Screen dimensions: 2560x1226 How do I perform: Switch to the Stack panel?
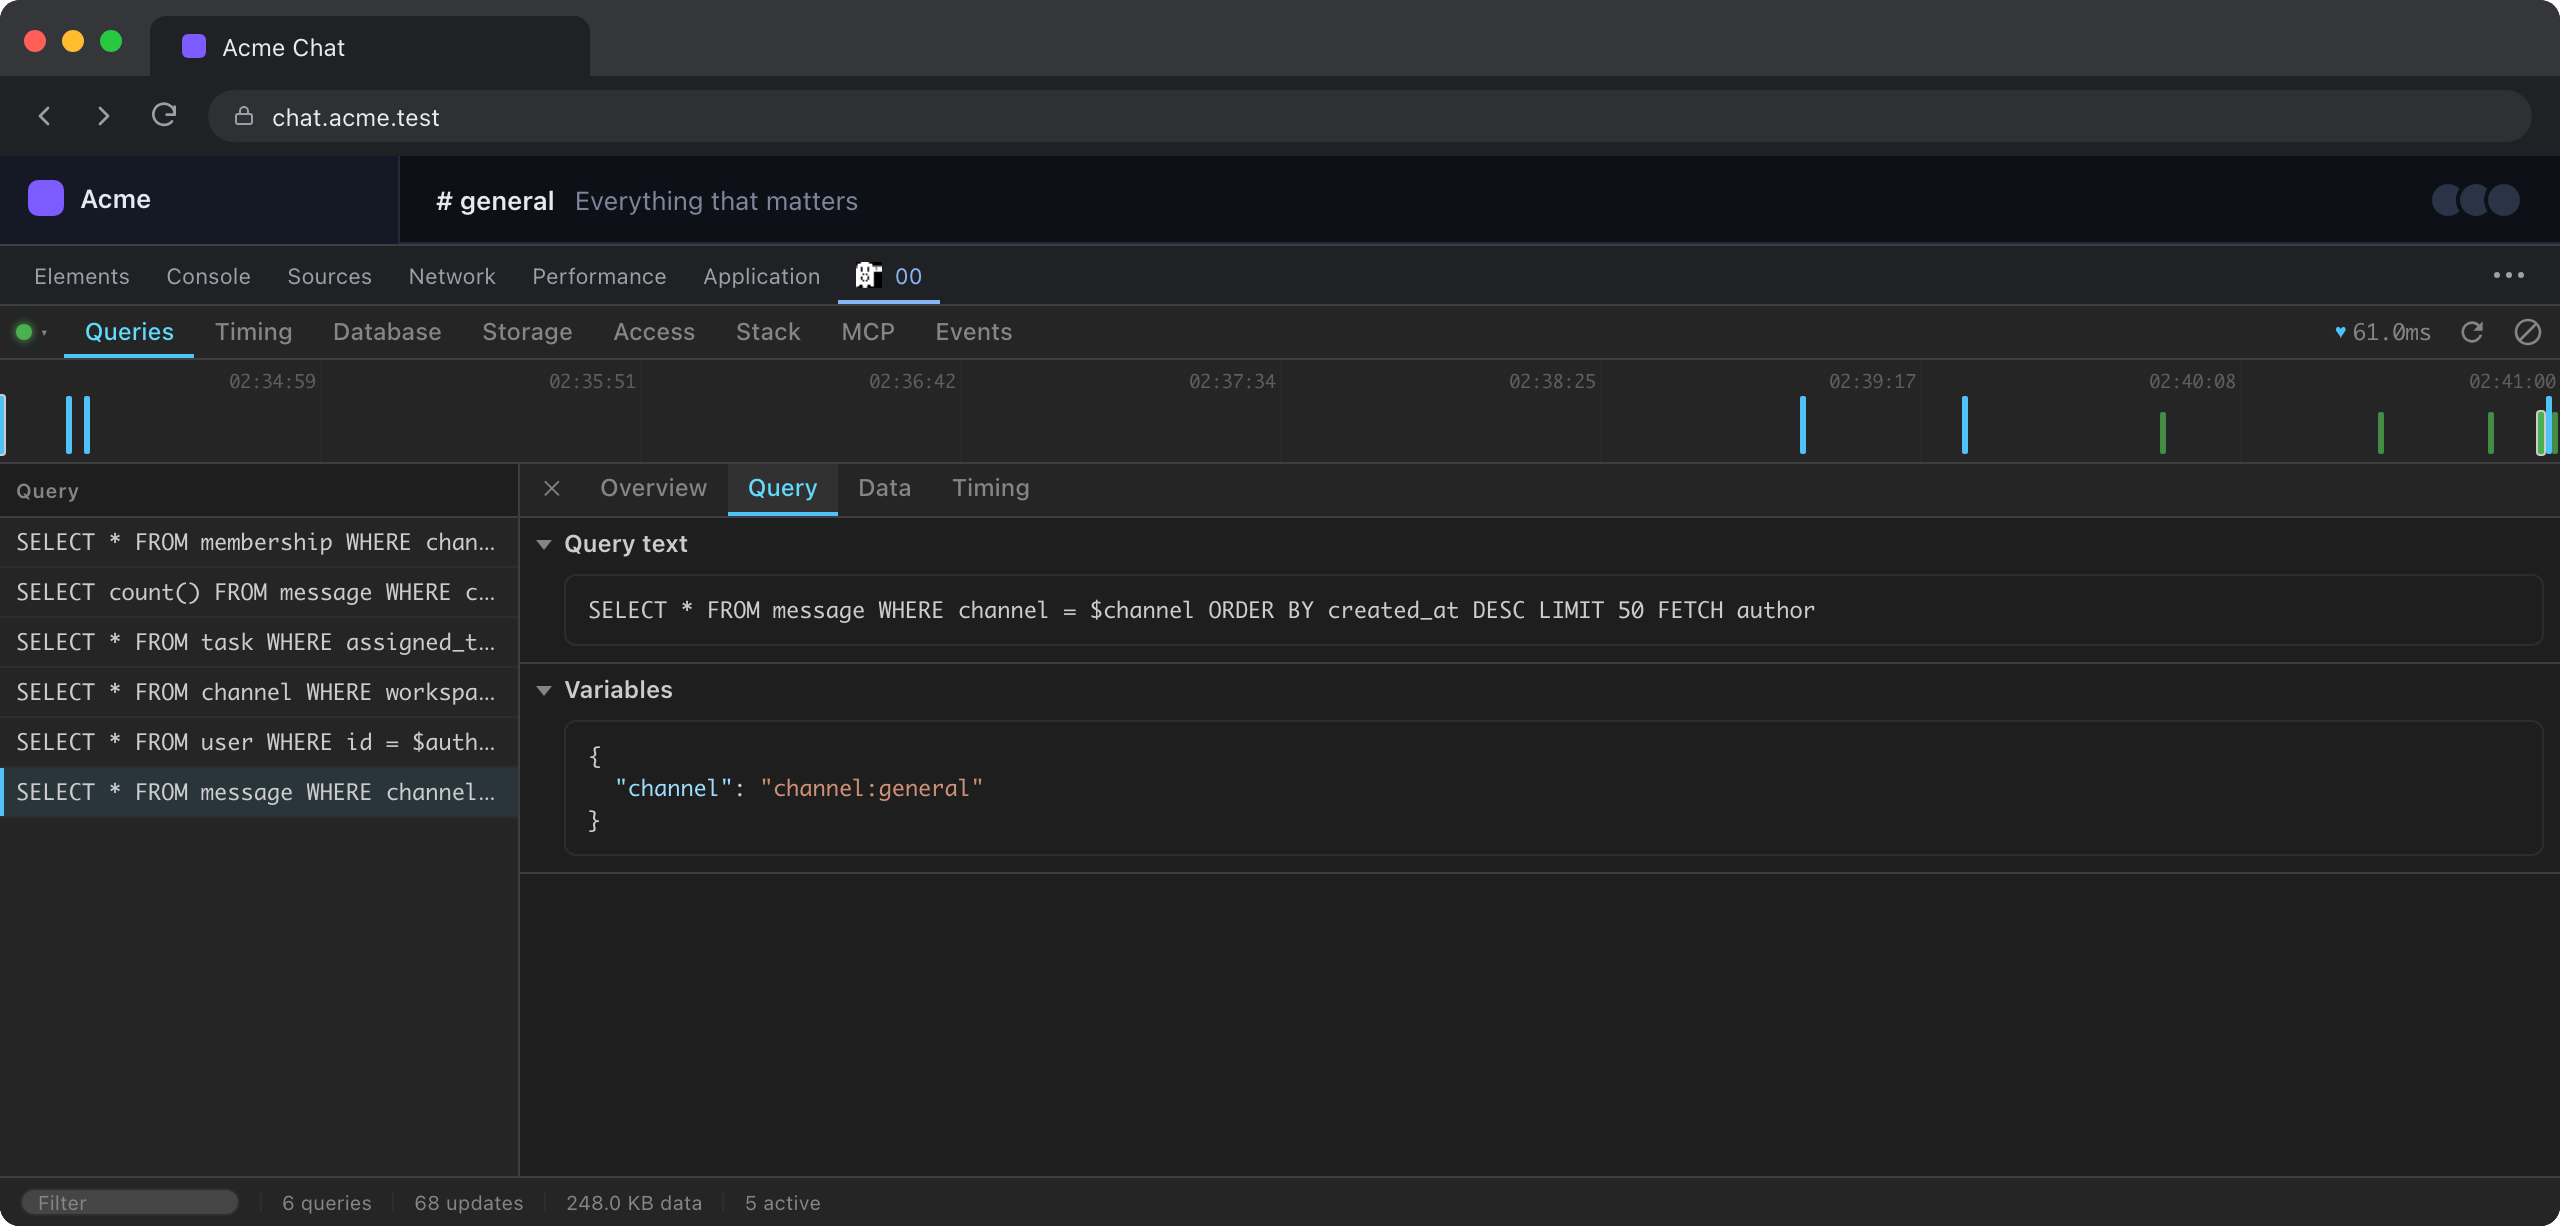click(x=768, y=332)
